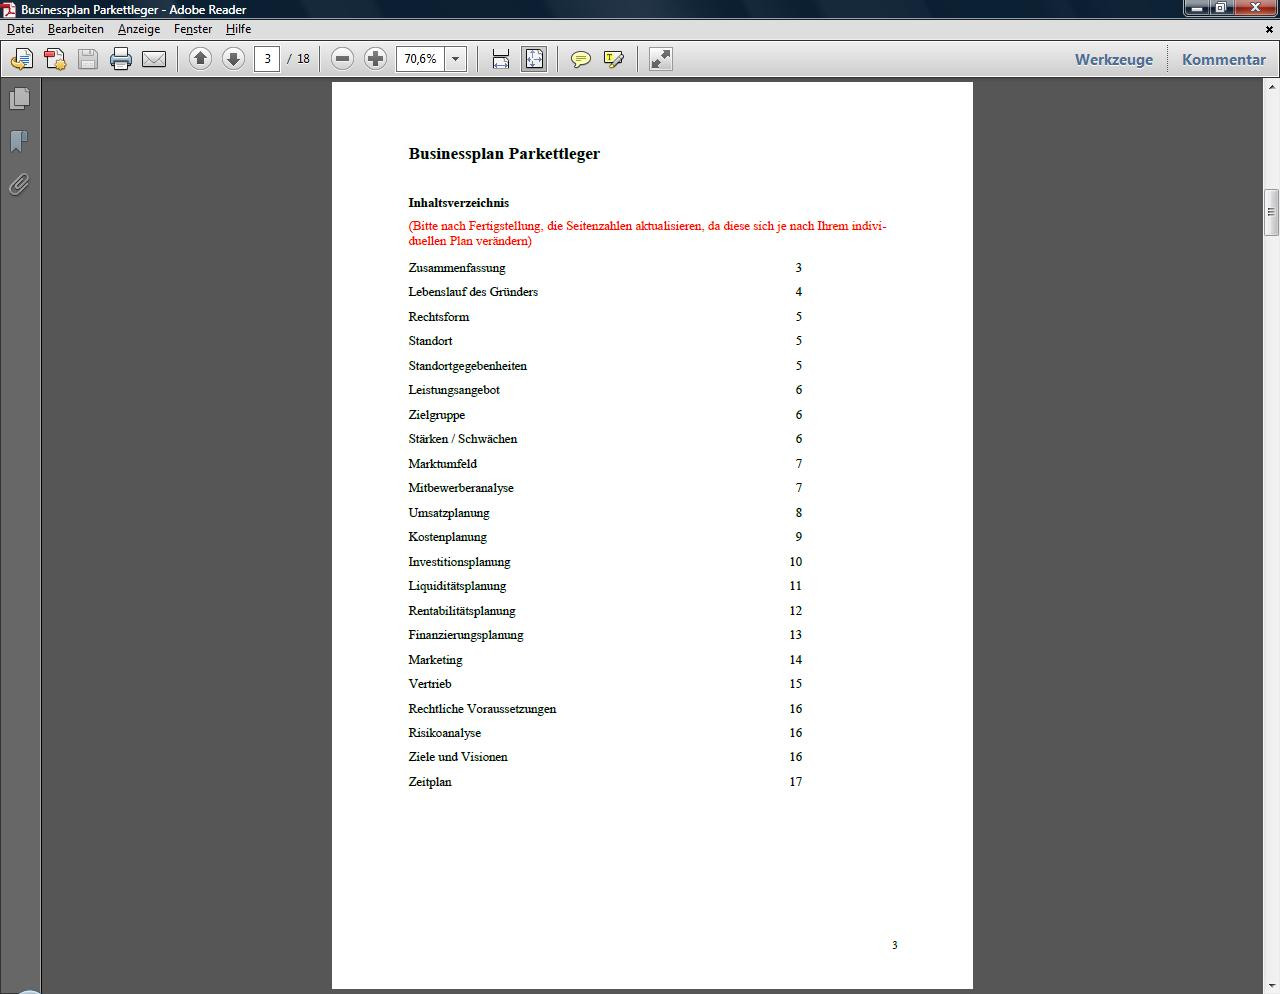Click the vertical scrollbar thumb
Screen dimensions: 1280x994
(1272, 212)
